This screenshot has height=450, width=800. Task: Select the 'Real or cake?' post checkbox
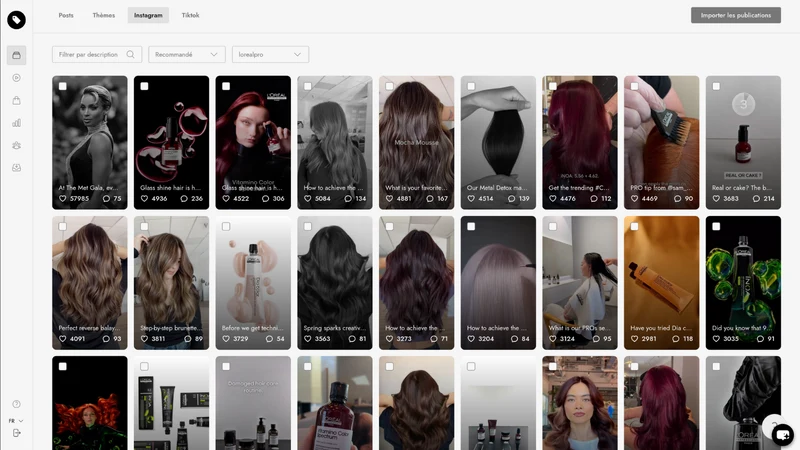pos(716,86)
